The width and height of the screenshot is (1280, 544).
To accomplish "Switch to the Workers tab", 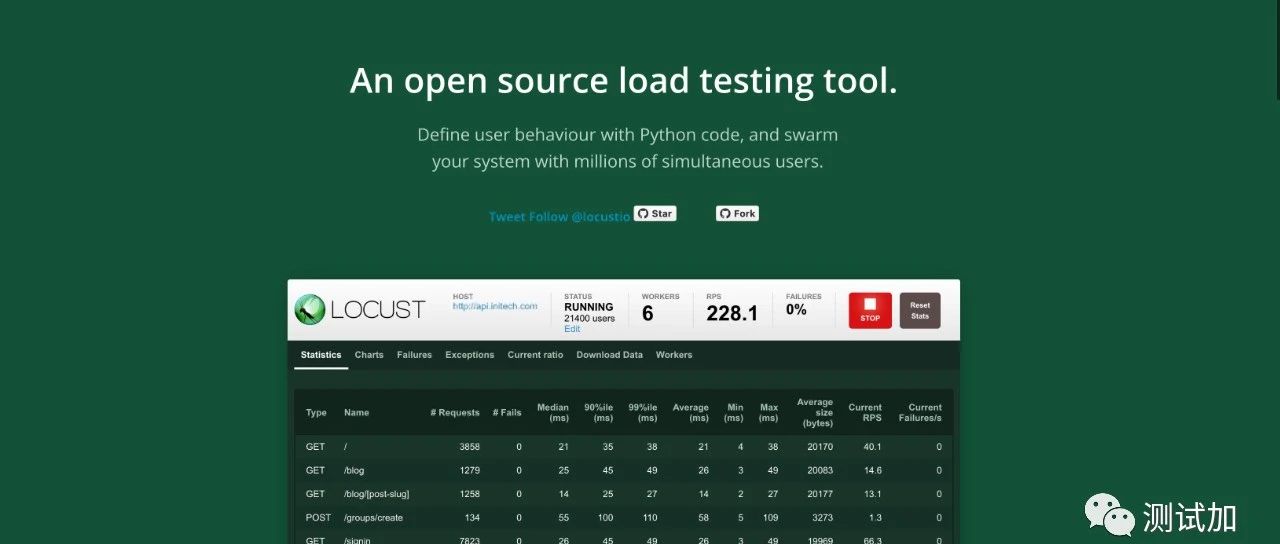I will click(x=674, y=355).
